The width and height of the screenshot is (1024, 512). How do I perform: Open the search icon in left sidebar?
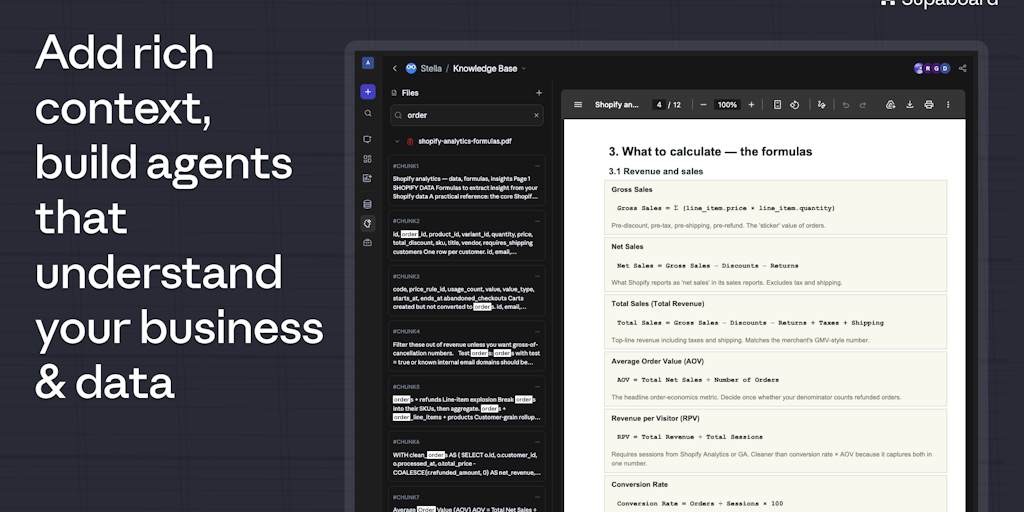point(368,113)
